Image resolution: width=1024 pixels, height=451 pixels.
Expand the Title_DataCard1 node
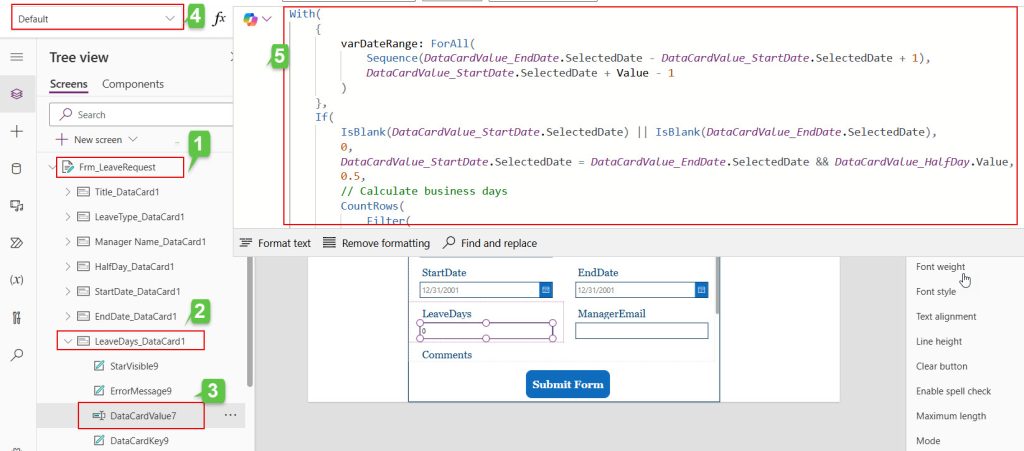(x=68, y=192)
